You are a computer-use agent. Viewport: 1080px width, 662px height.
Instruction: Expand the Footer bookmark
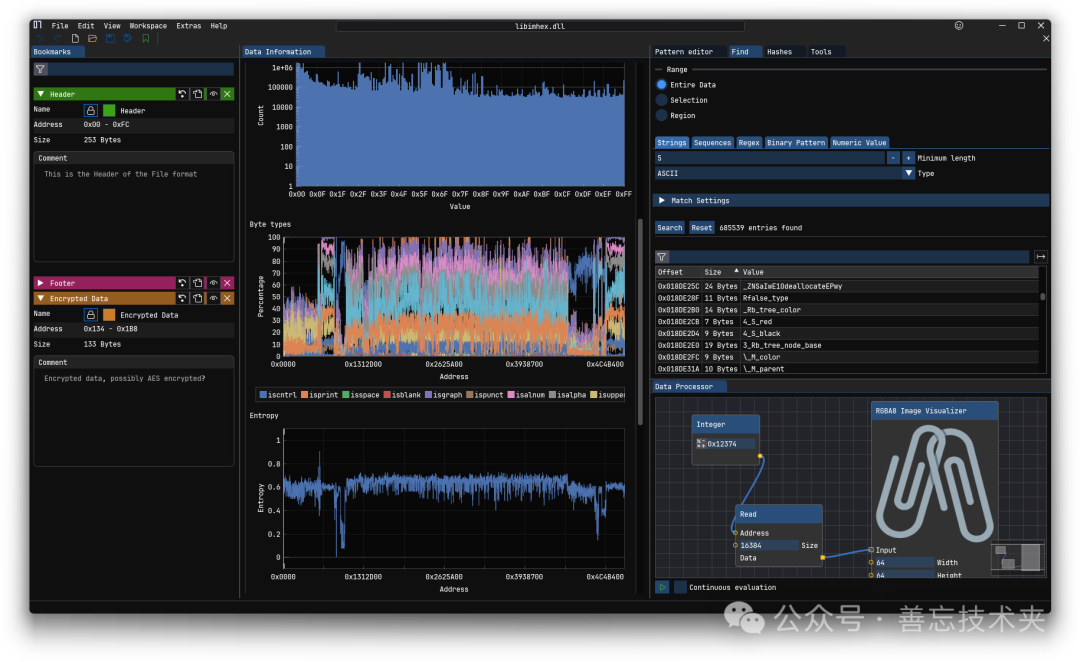40,283
